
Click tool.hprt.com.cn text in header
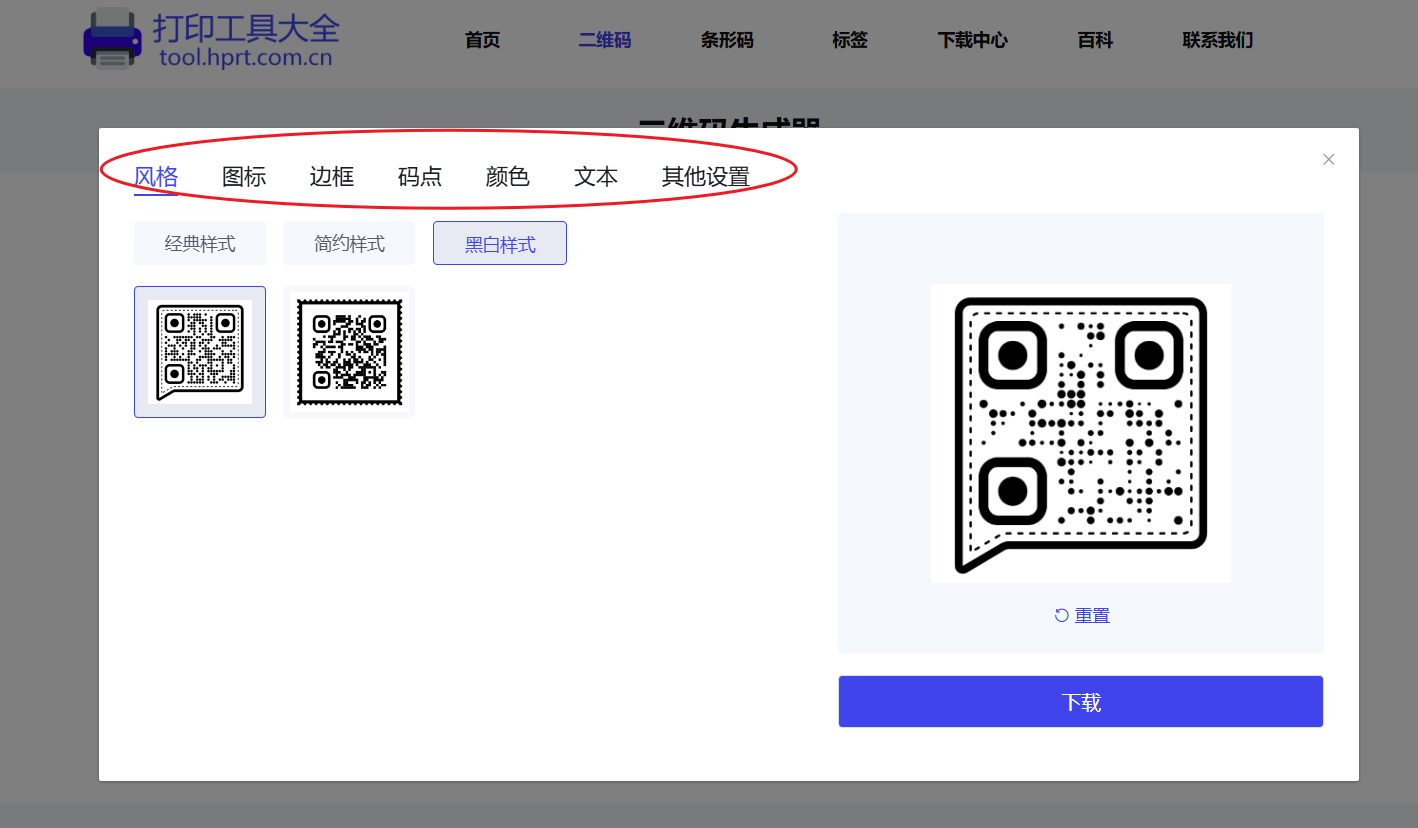245,57
